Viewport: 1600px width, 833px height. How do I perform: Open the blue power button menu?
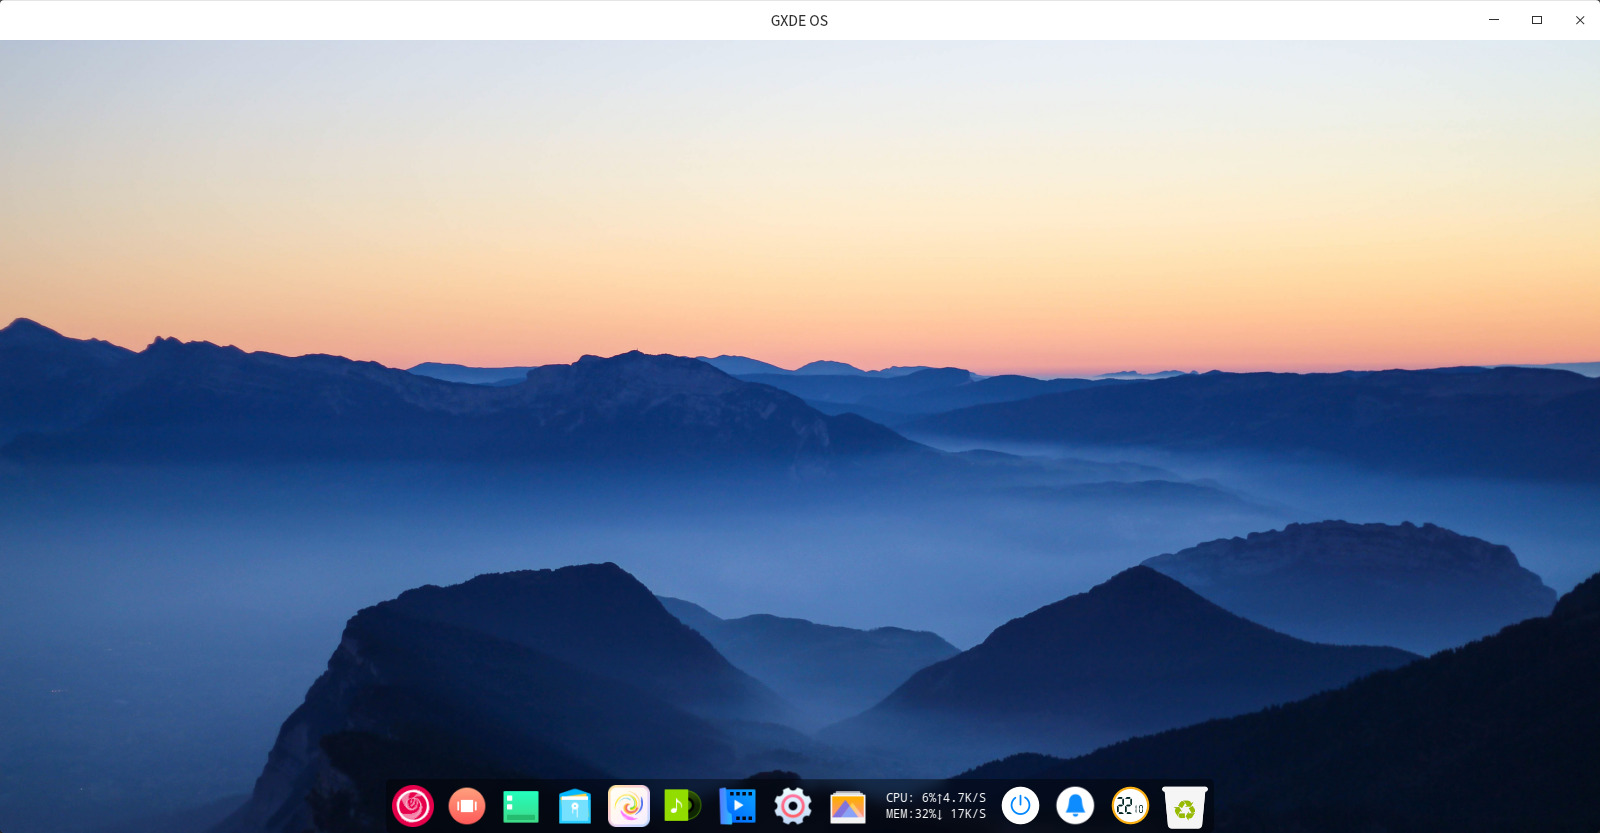(1020, 806)
